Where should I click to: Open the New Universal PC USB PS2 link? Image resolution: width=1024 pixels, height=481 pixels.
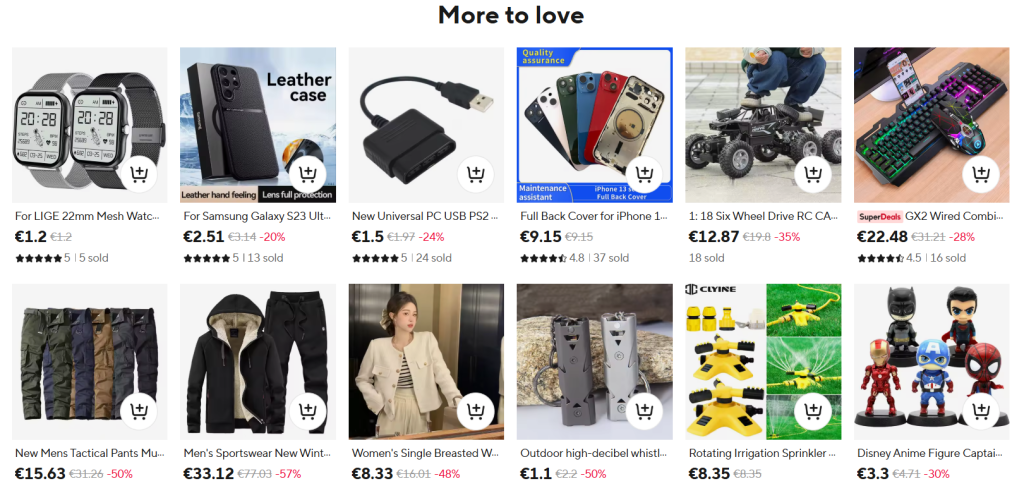[x=425, y=216]
